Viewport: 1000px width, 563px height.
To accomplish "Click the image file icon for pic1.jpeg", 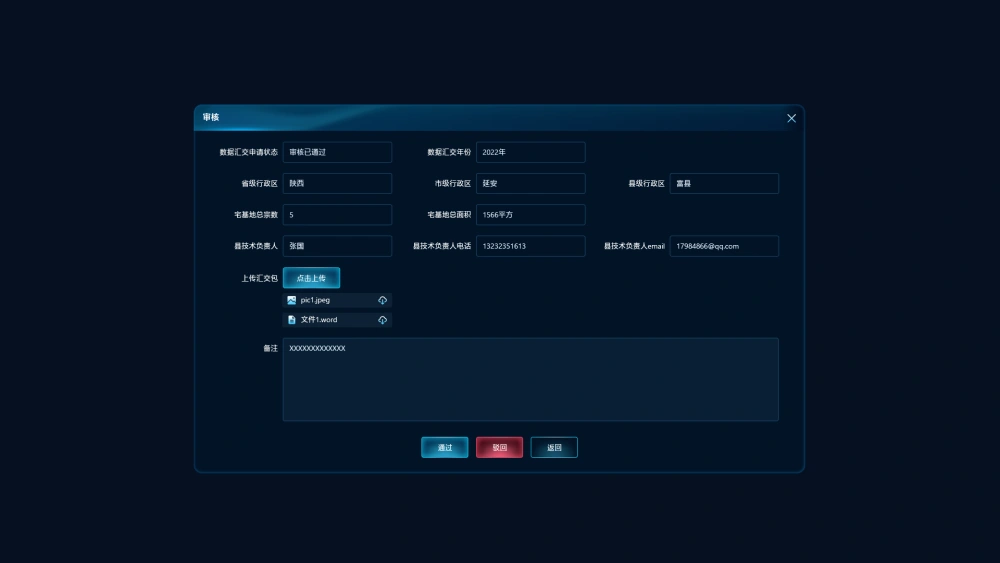I will pos(292,300).
